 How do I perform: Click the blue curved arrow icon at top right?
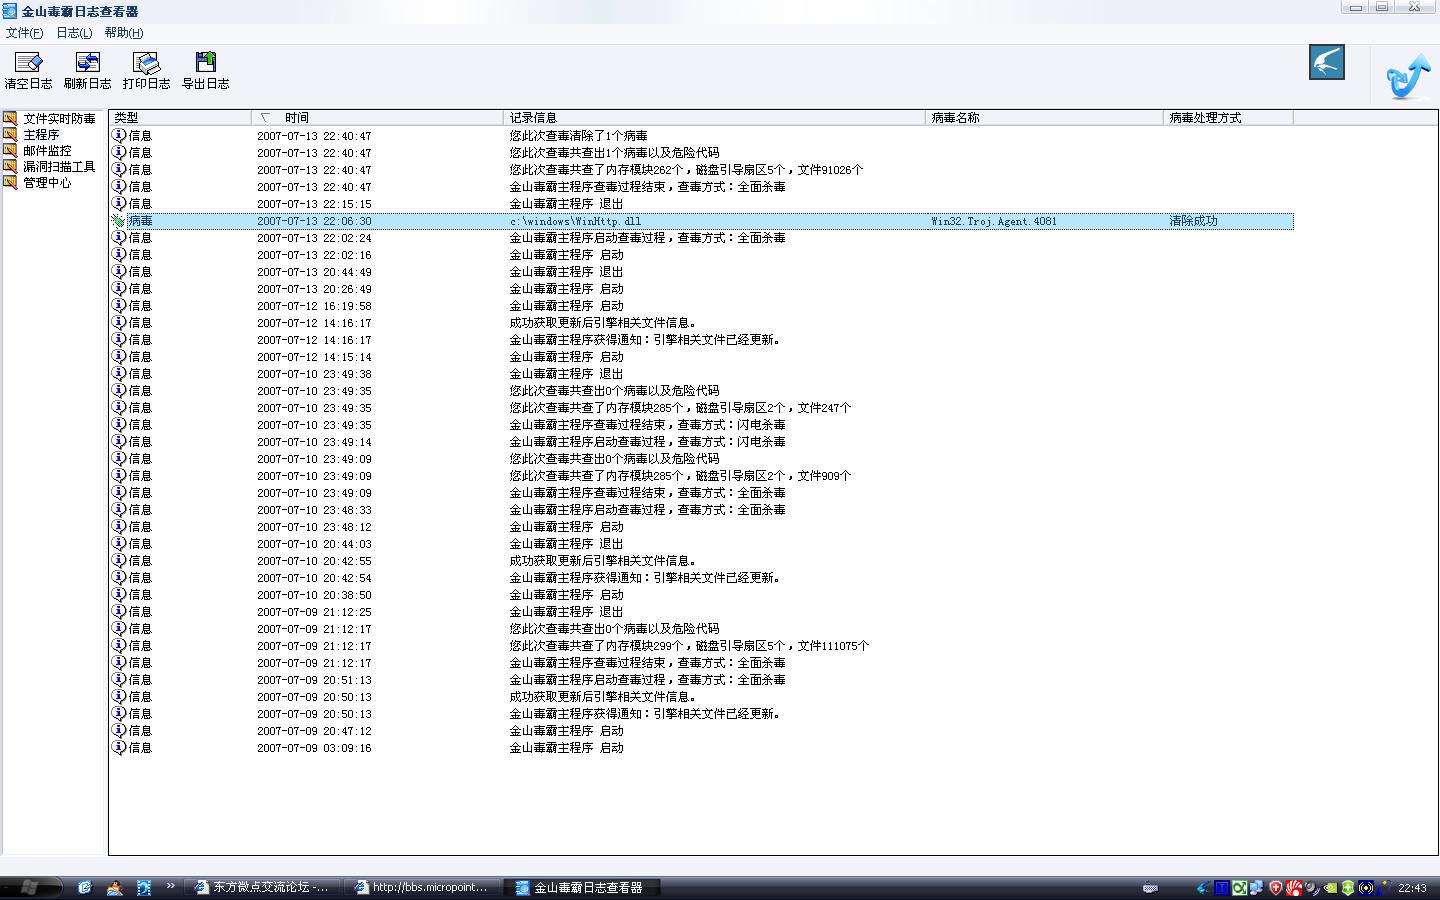click(1408, 76)
